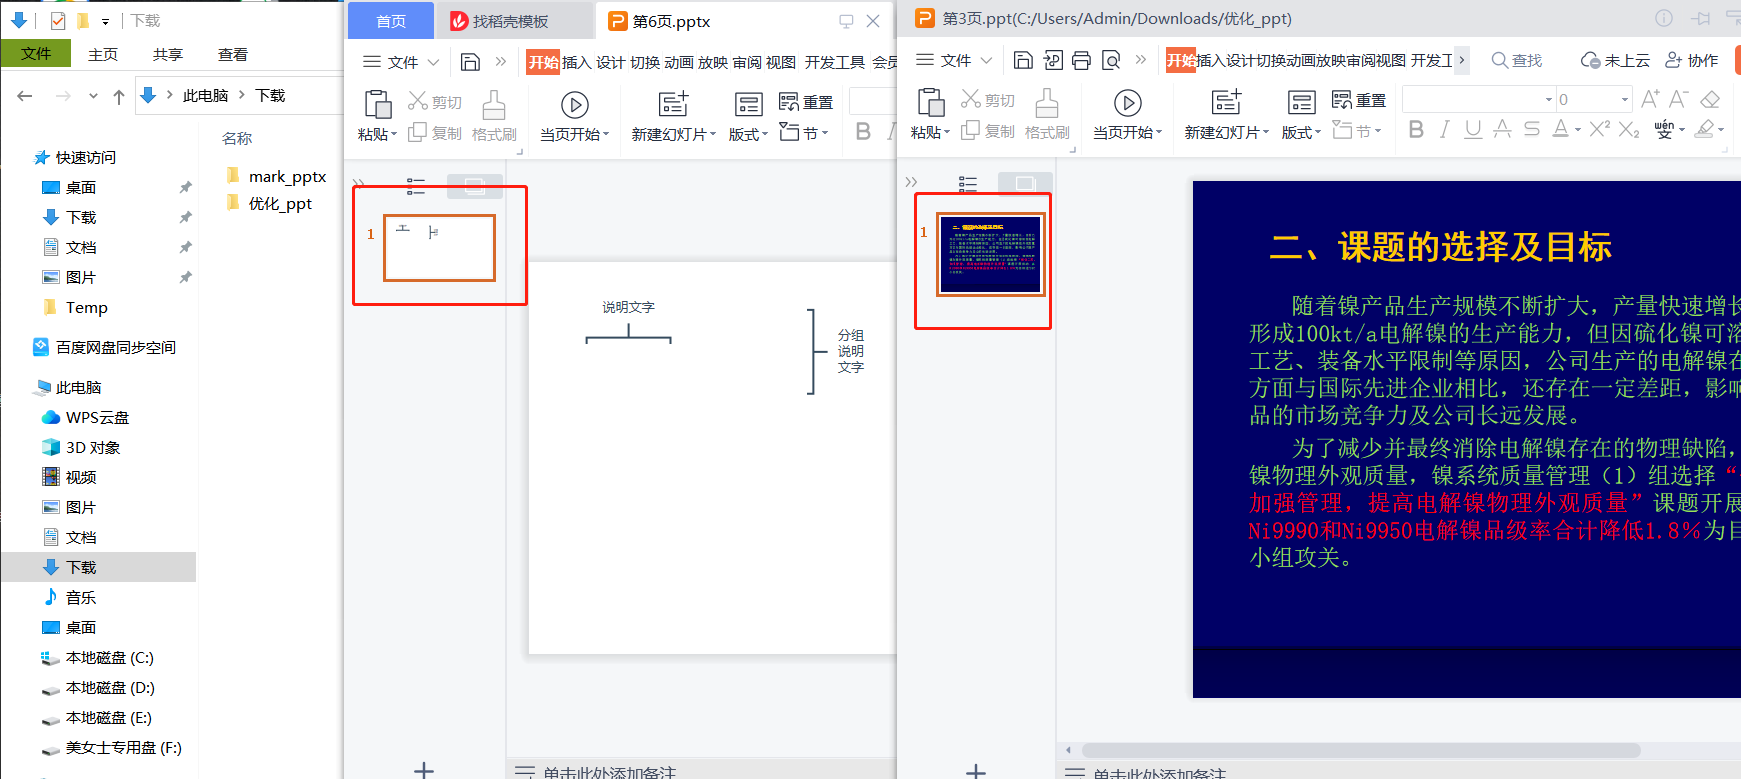The image size is (1741, 779).
Task: Toggle the S text effect button
Action: click(1531, 129)
